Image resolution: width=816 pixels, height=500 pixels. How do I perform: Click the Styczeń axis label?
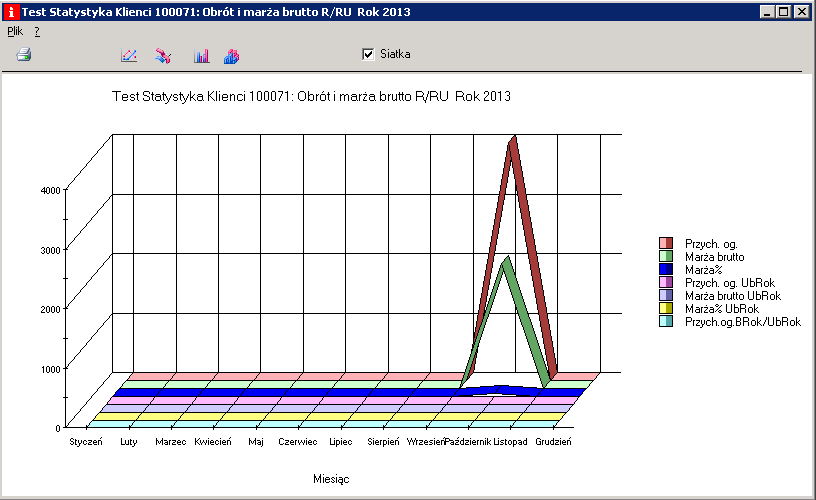coord(86,442)
